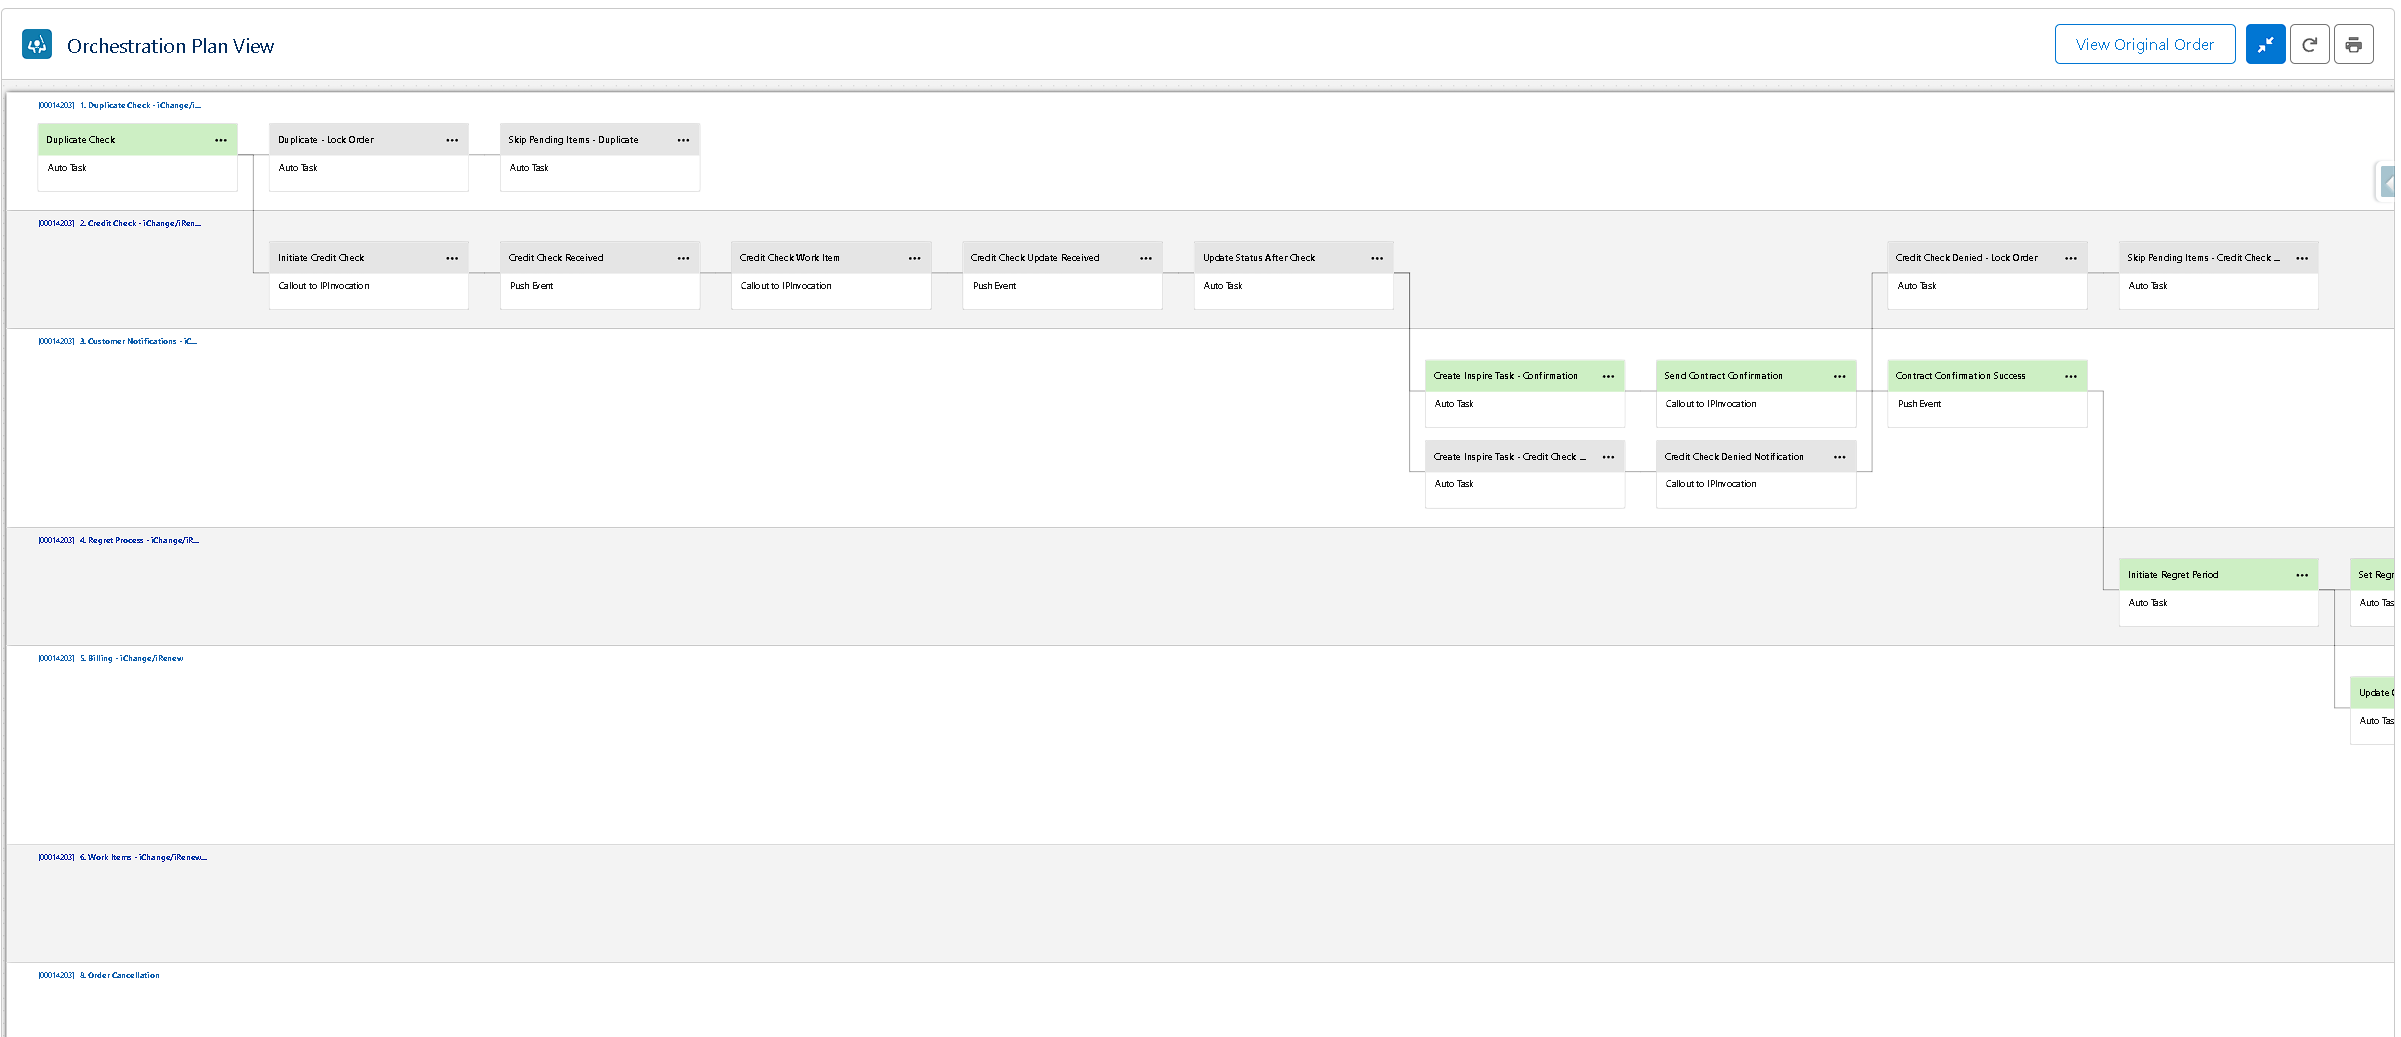Open Send Contract Confirmation options menu
The image size is (2401, 1037).
1839,376
